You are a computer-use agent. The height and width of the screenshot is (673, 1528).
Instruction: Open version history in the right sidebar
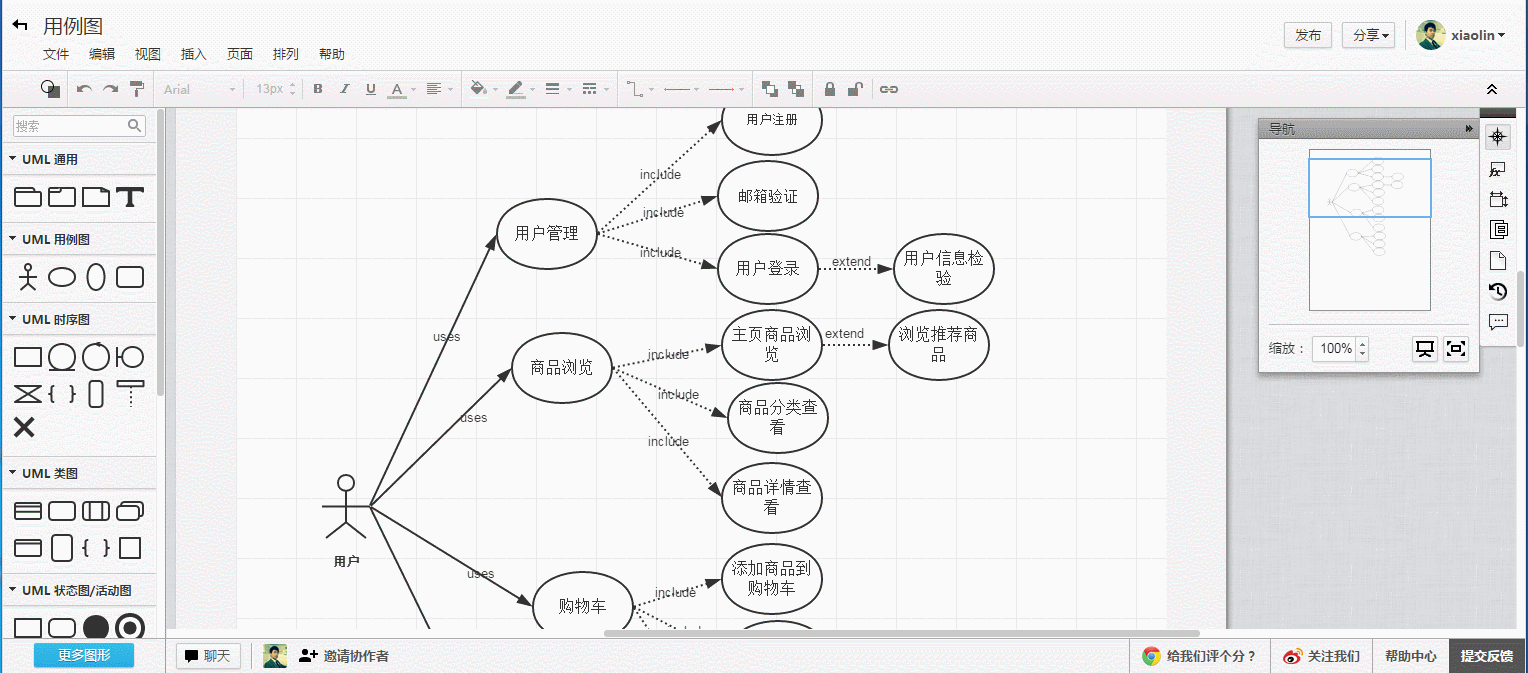1497,291
